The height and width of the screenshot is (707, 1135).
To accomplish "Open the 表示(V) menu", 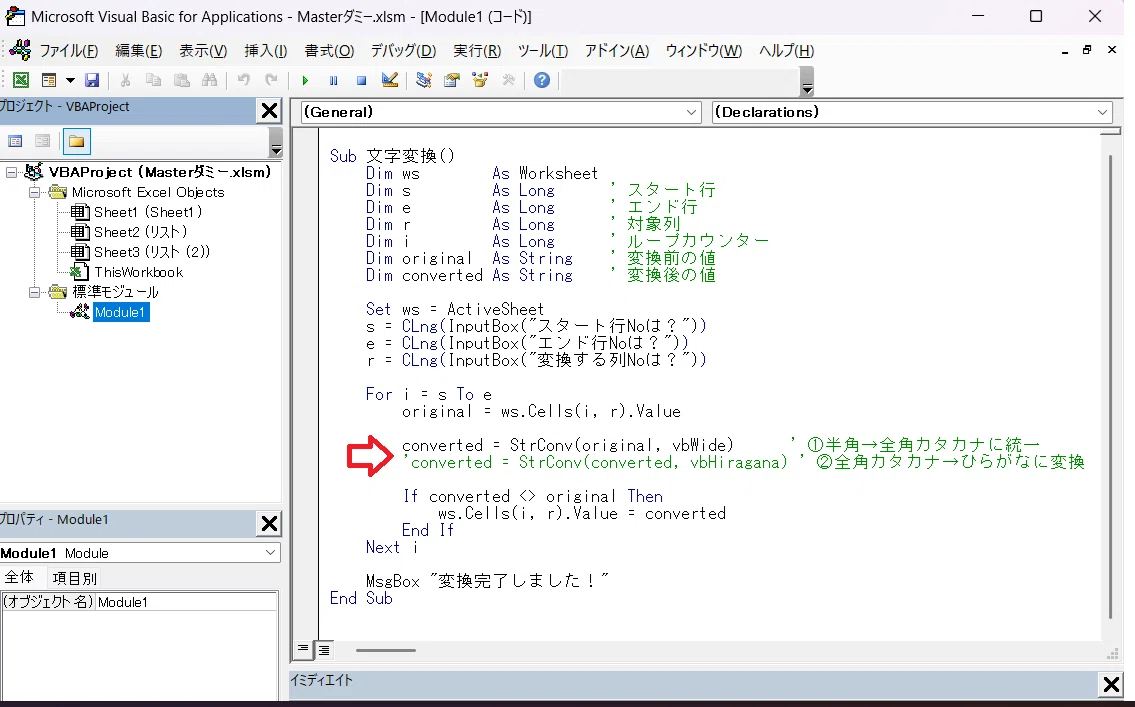I will click(x=203, y=51).
